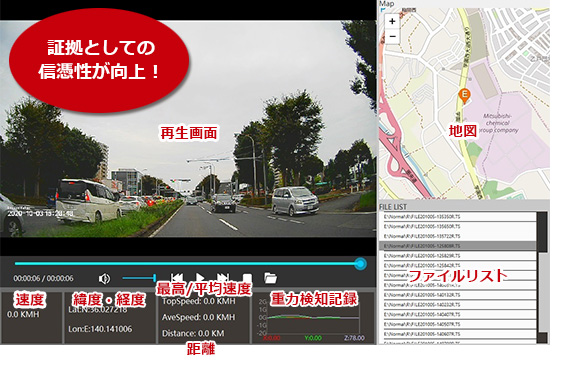Start playback with the play button
The image size is (580, 388).
[x=200, y=278]
